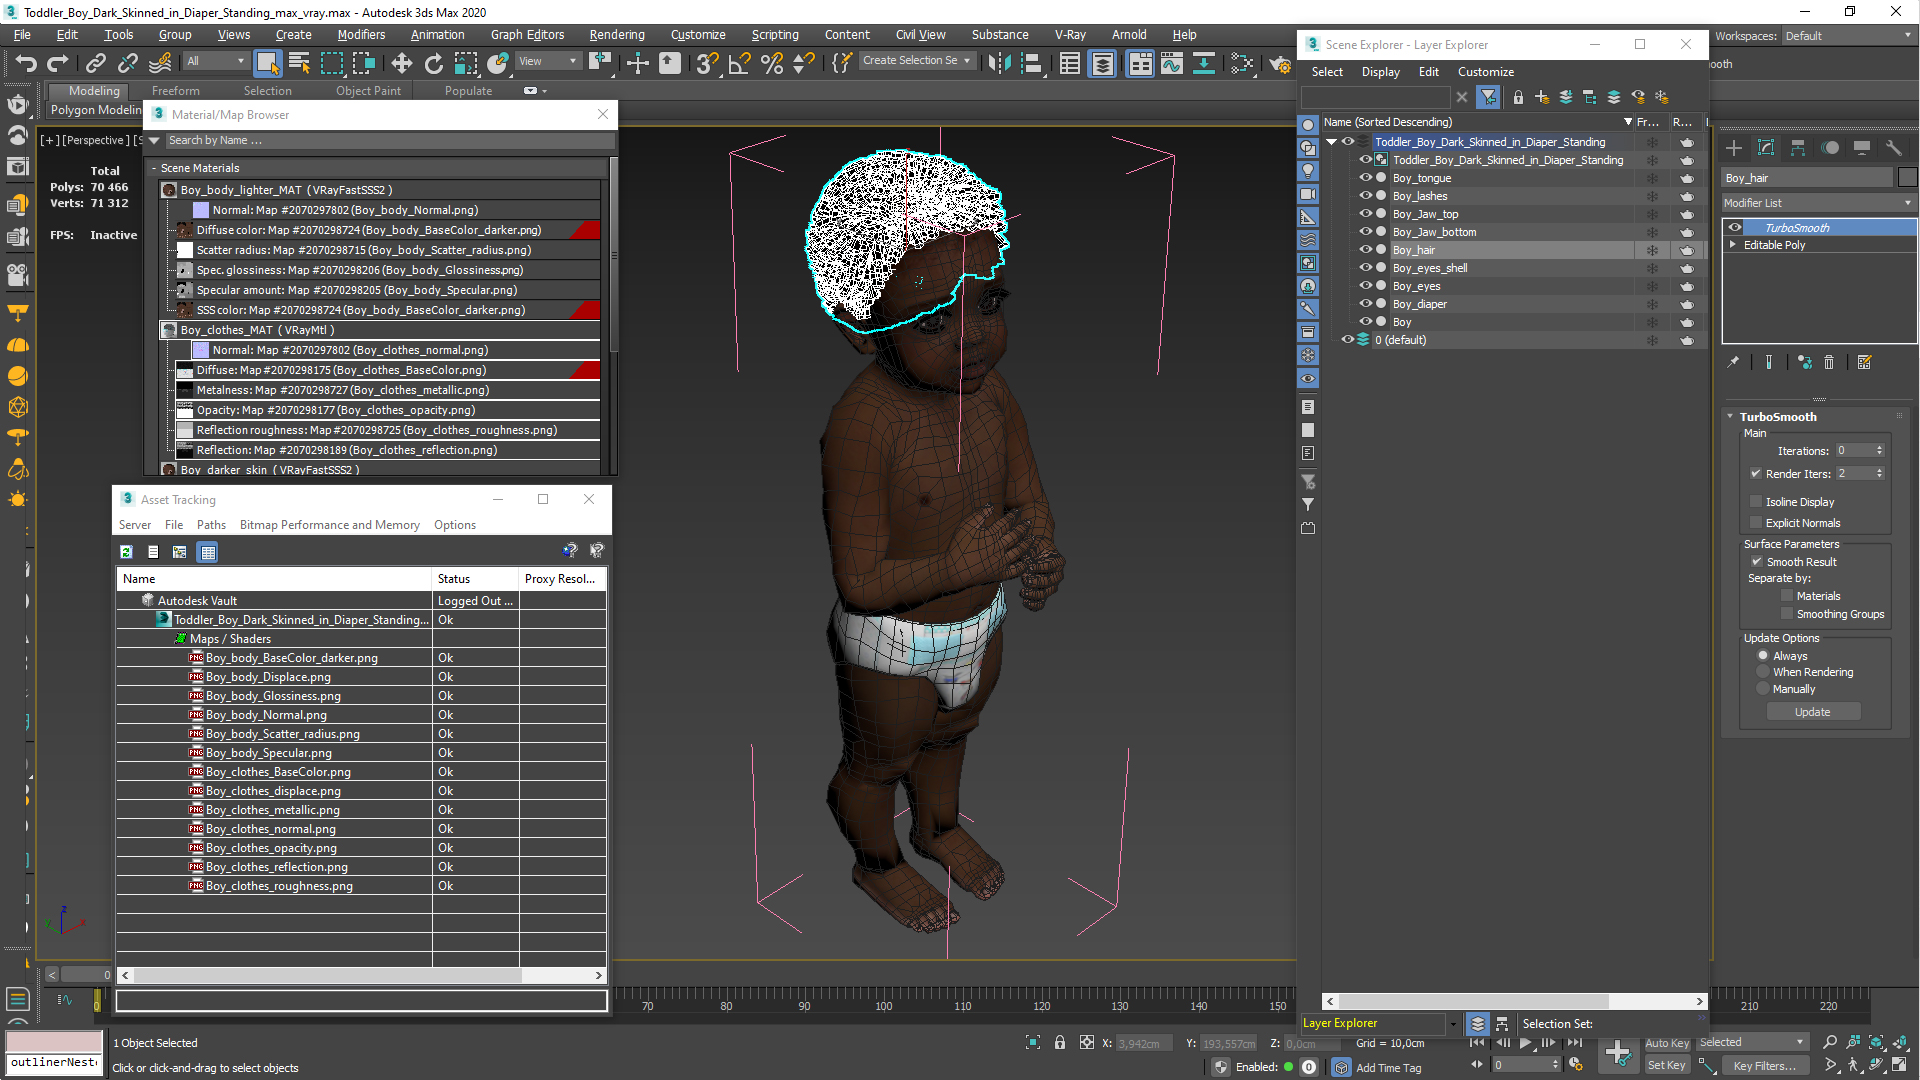The height and width of the screenshot is (1080, 1920).
Task: Open Bitmap Performance and Memory menu
Action: 329,525
